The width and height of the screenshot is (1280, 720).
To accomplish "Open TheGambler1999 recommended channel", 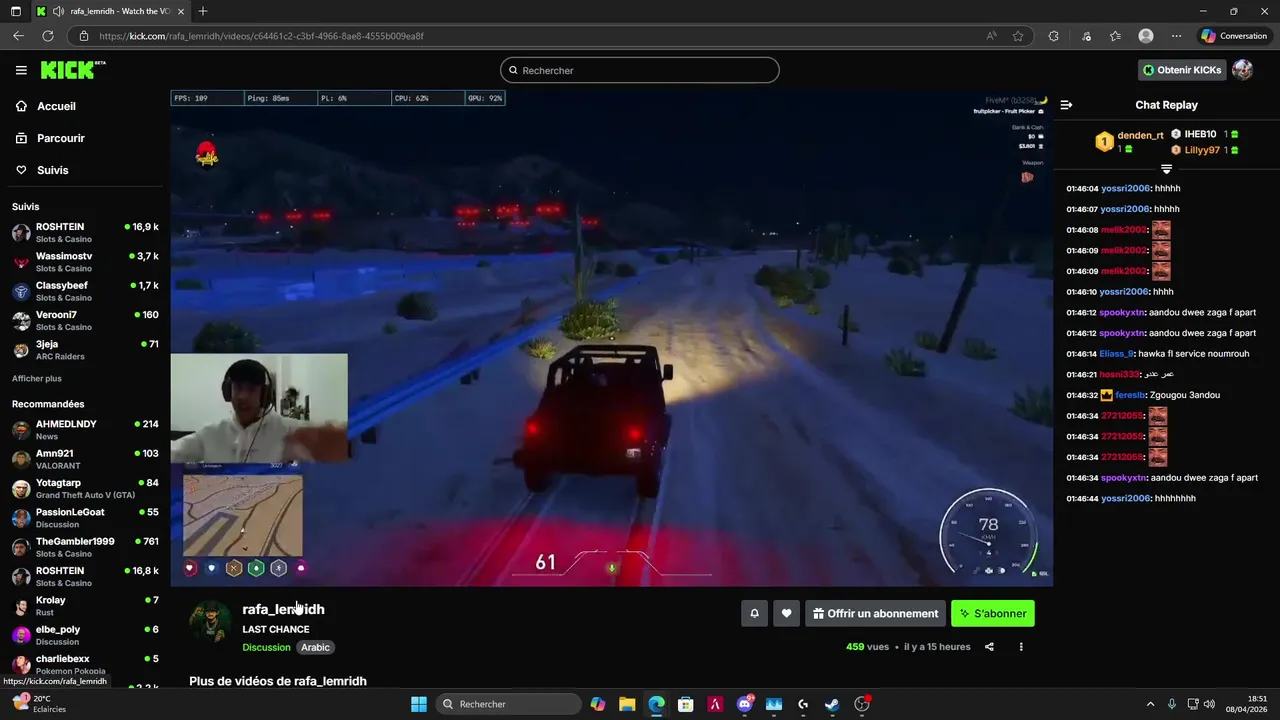I will pyautogui.click(x=85, y=546).
